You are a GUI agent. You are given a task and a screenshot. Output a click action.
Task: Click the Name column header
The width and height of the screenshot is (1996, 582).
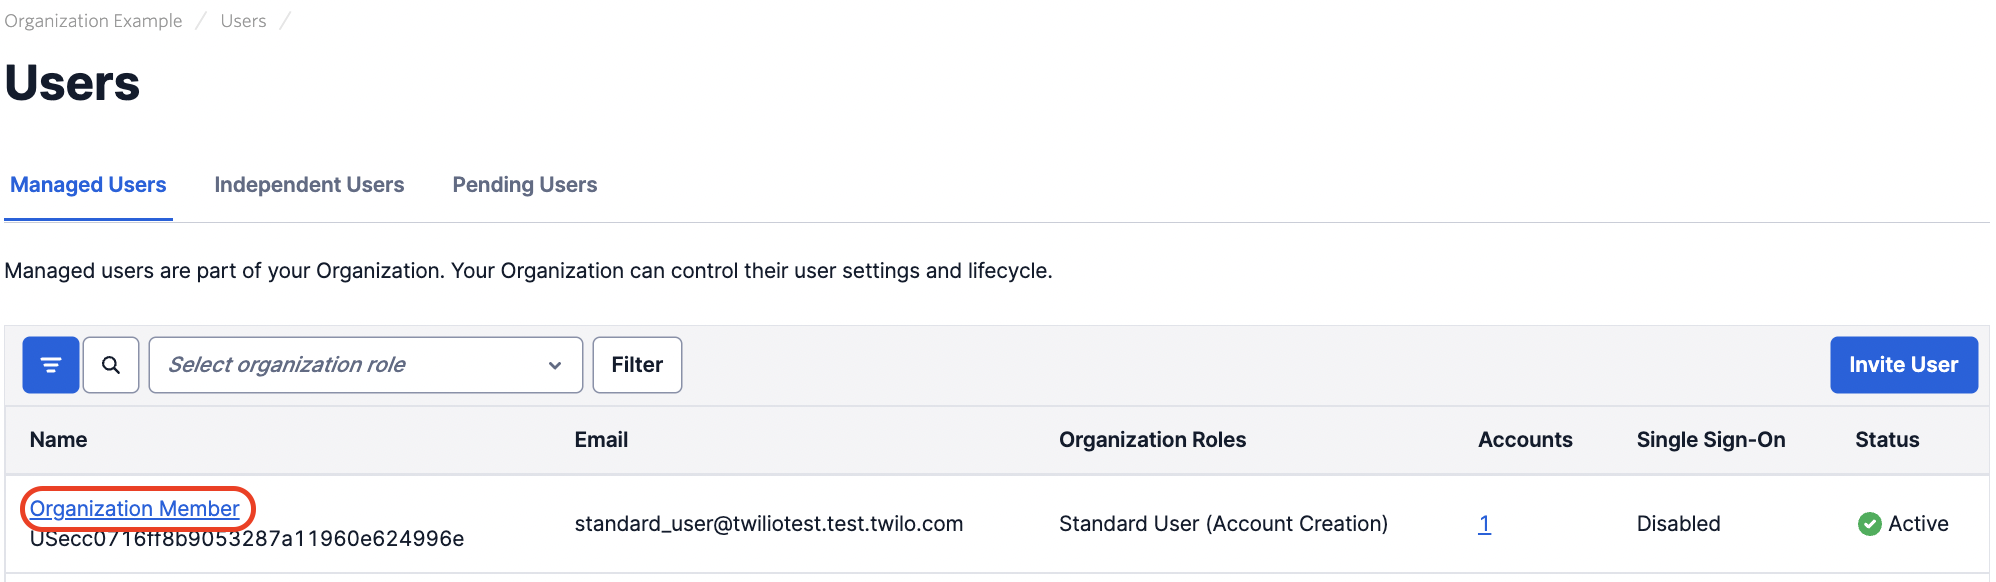point(58,440)
